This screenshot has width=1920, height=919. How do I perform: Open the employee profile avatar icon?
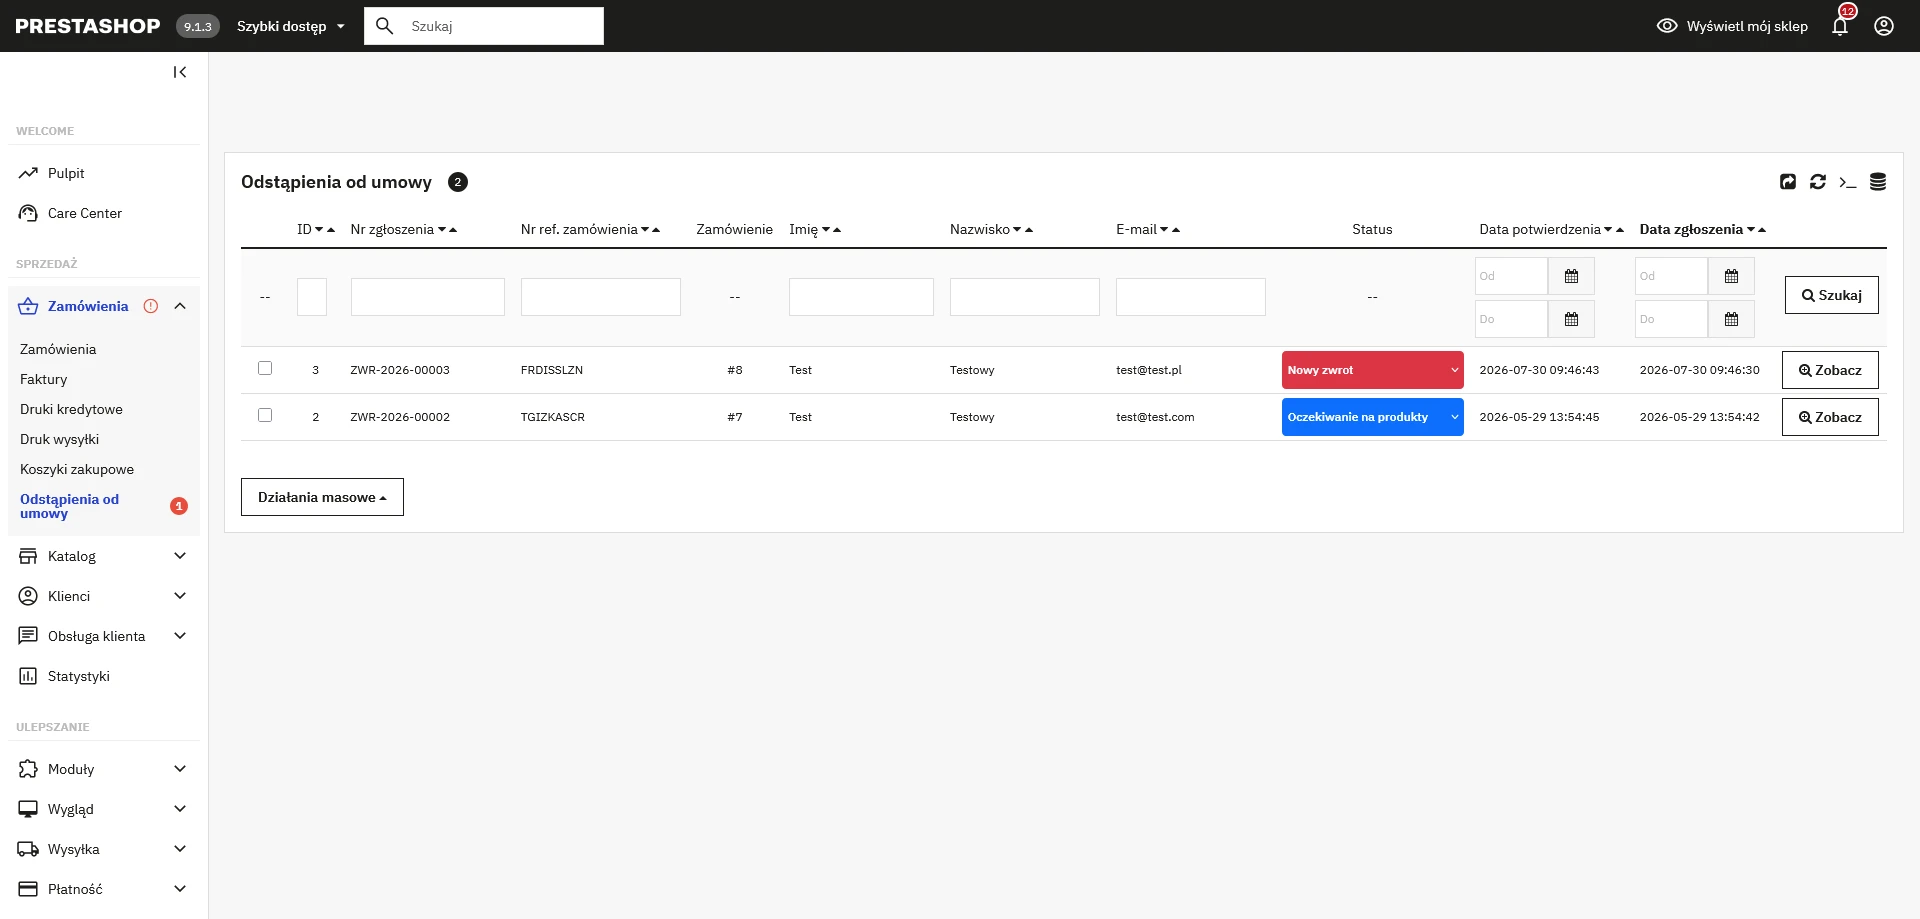pyautogui.click(x=1884, y=26)
